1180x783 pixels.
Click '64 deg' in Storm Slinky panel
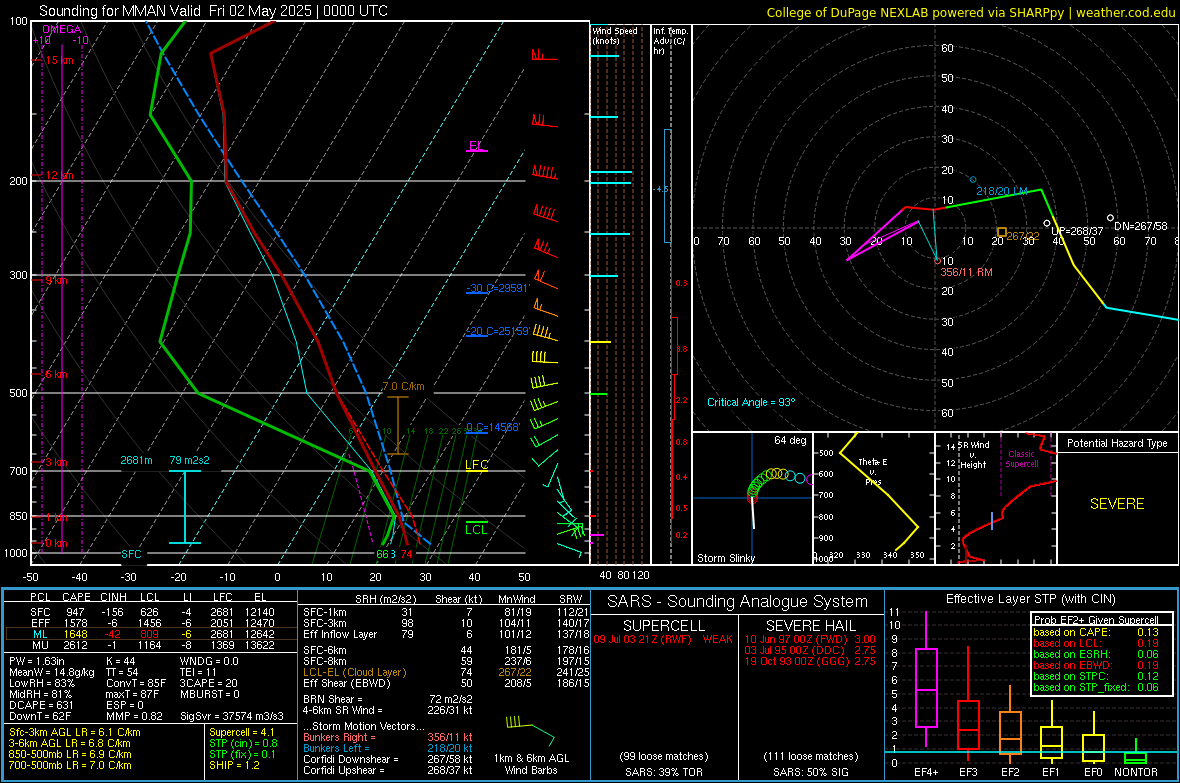pos(790,440)
